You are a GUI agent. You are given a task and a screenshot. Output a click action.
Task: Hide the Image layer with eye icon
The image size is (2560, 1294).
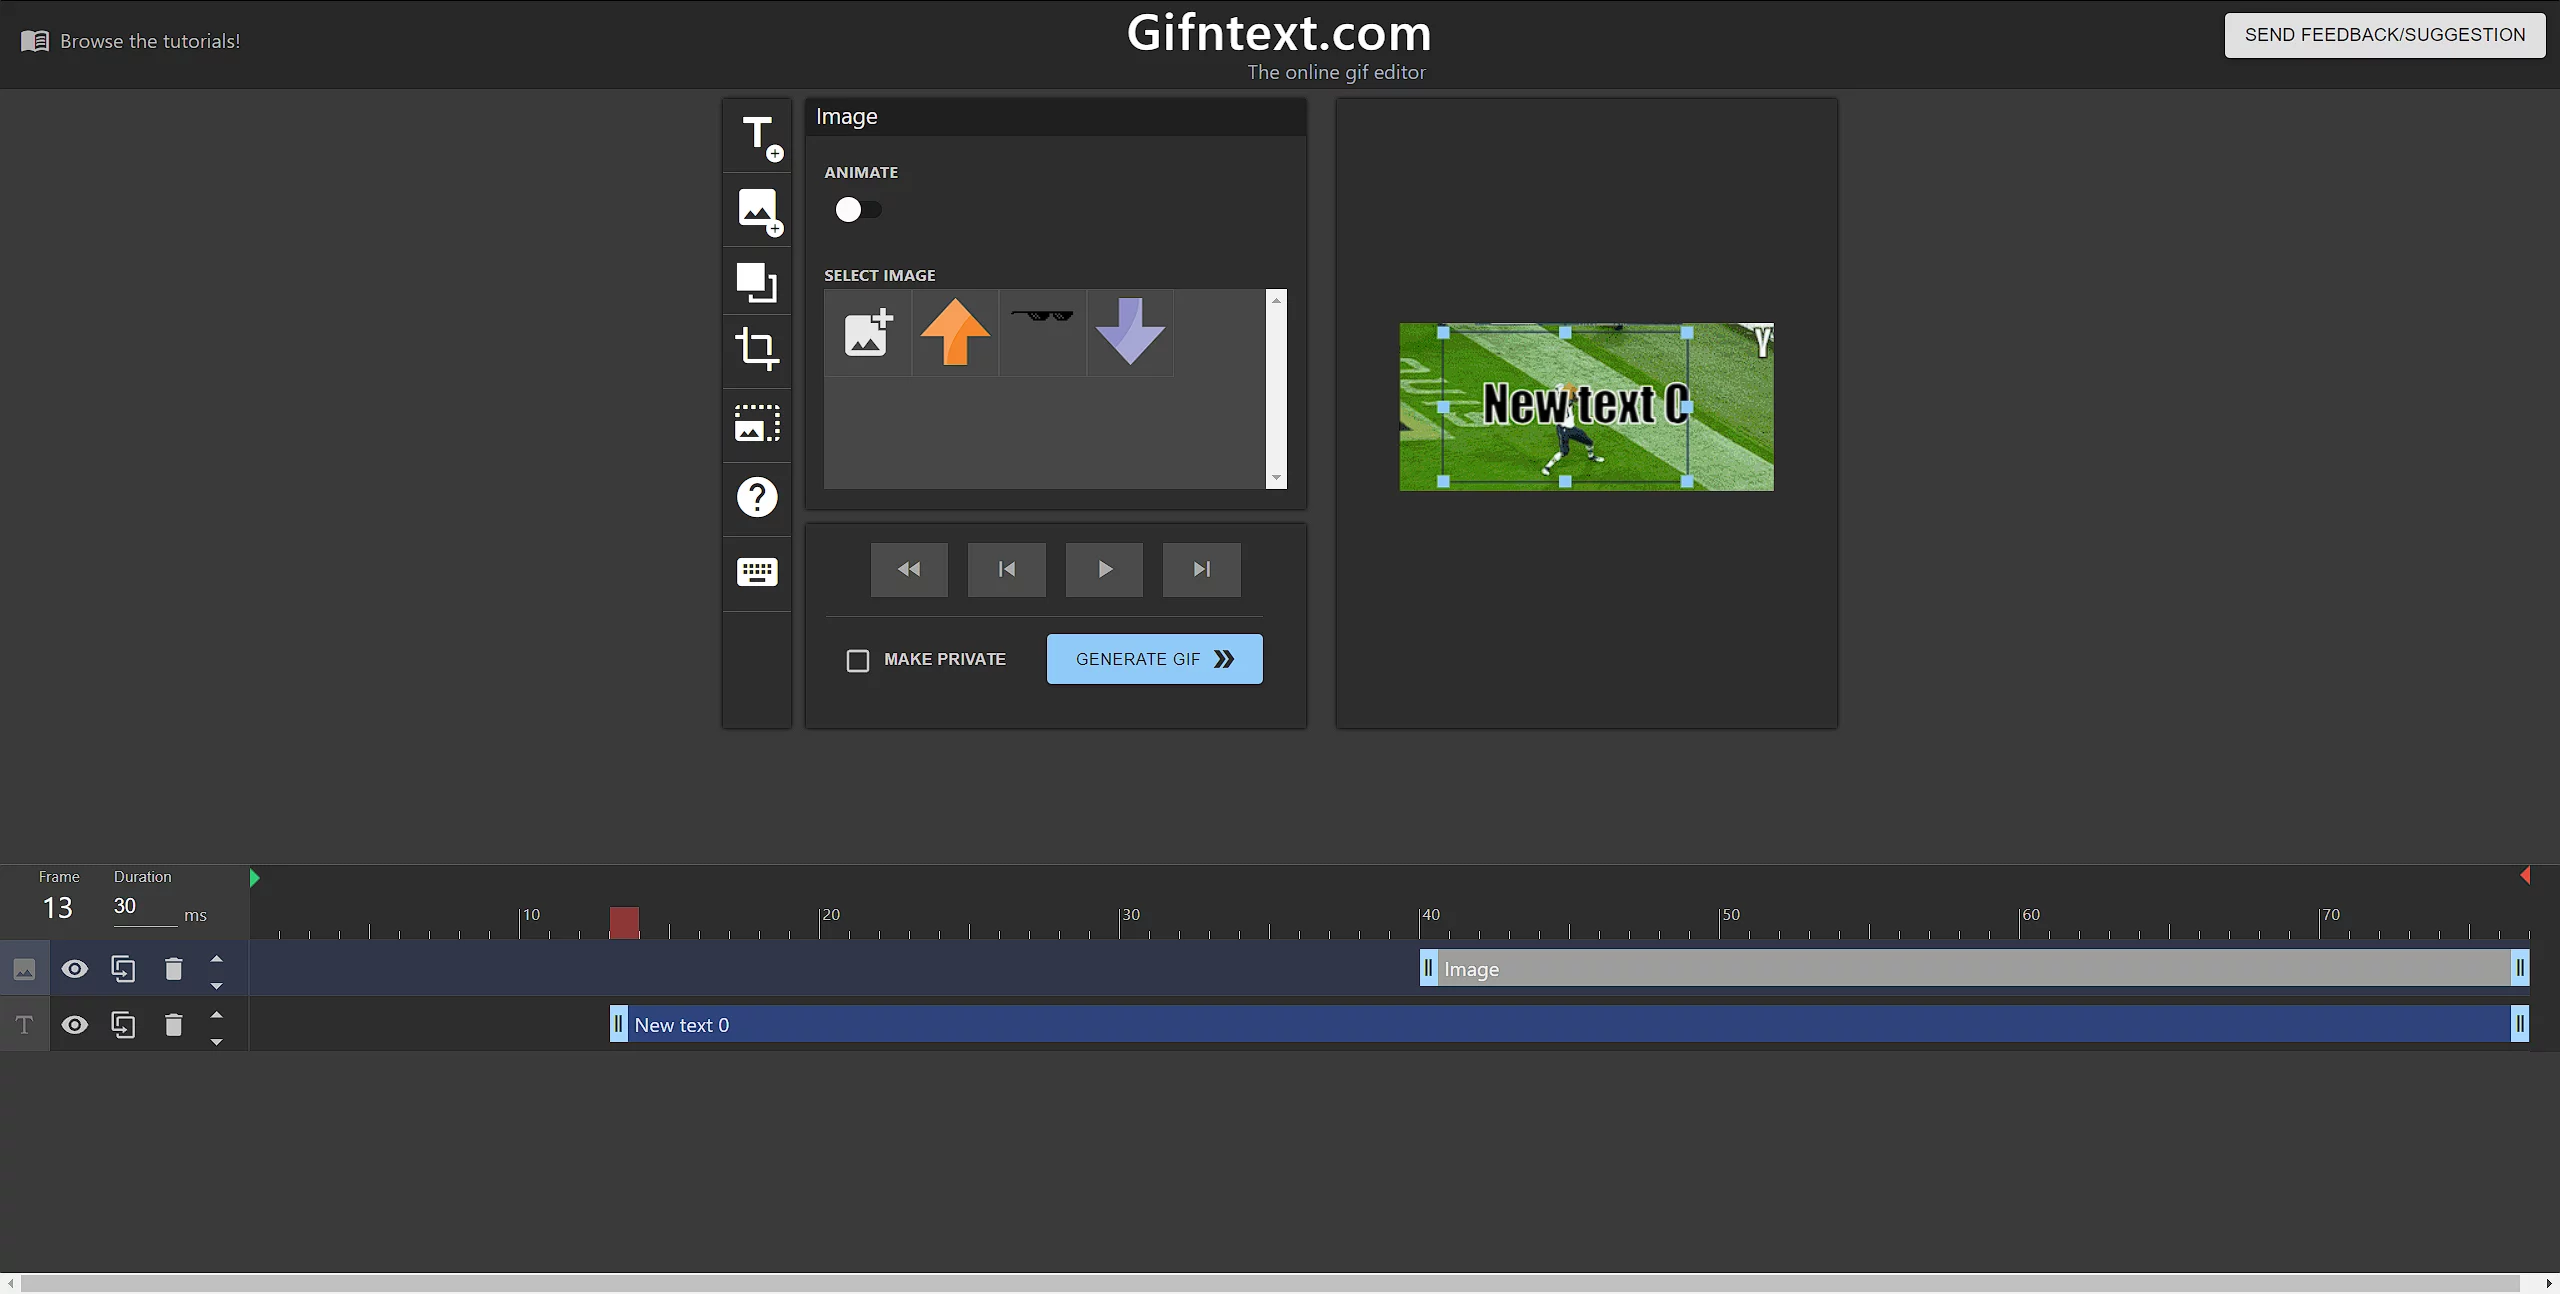[75, 969]
